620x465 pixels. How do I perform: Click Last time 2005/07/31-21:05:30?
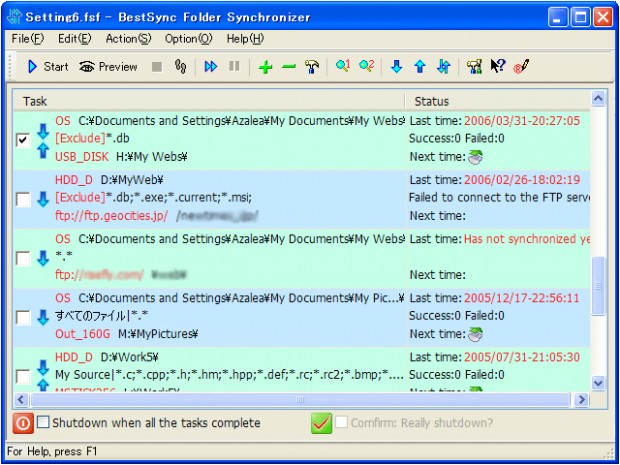[x=495, y=357]
